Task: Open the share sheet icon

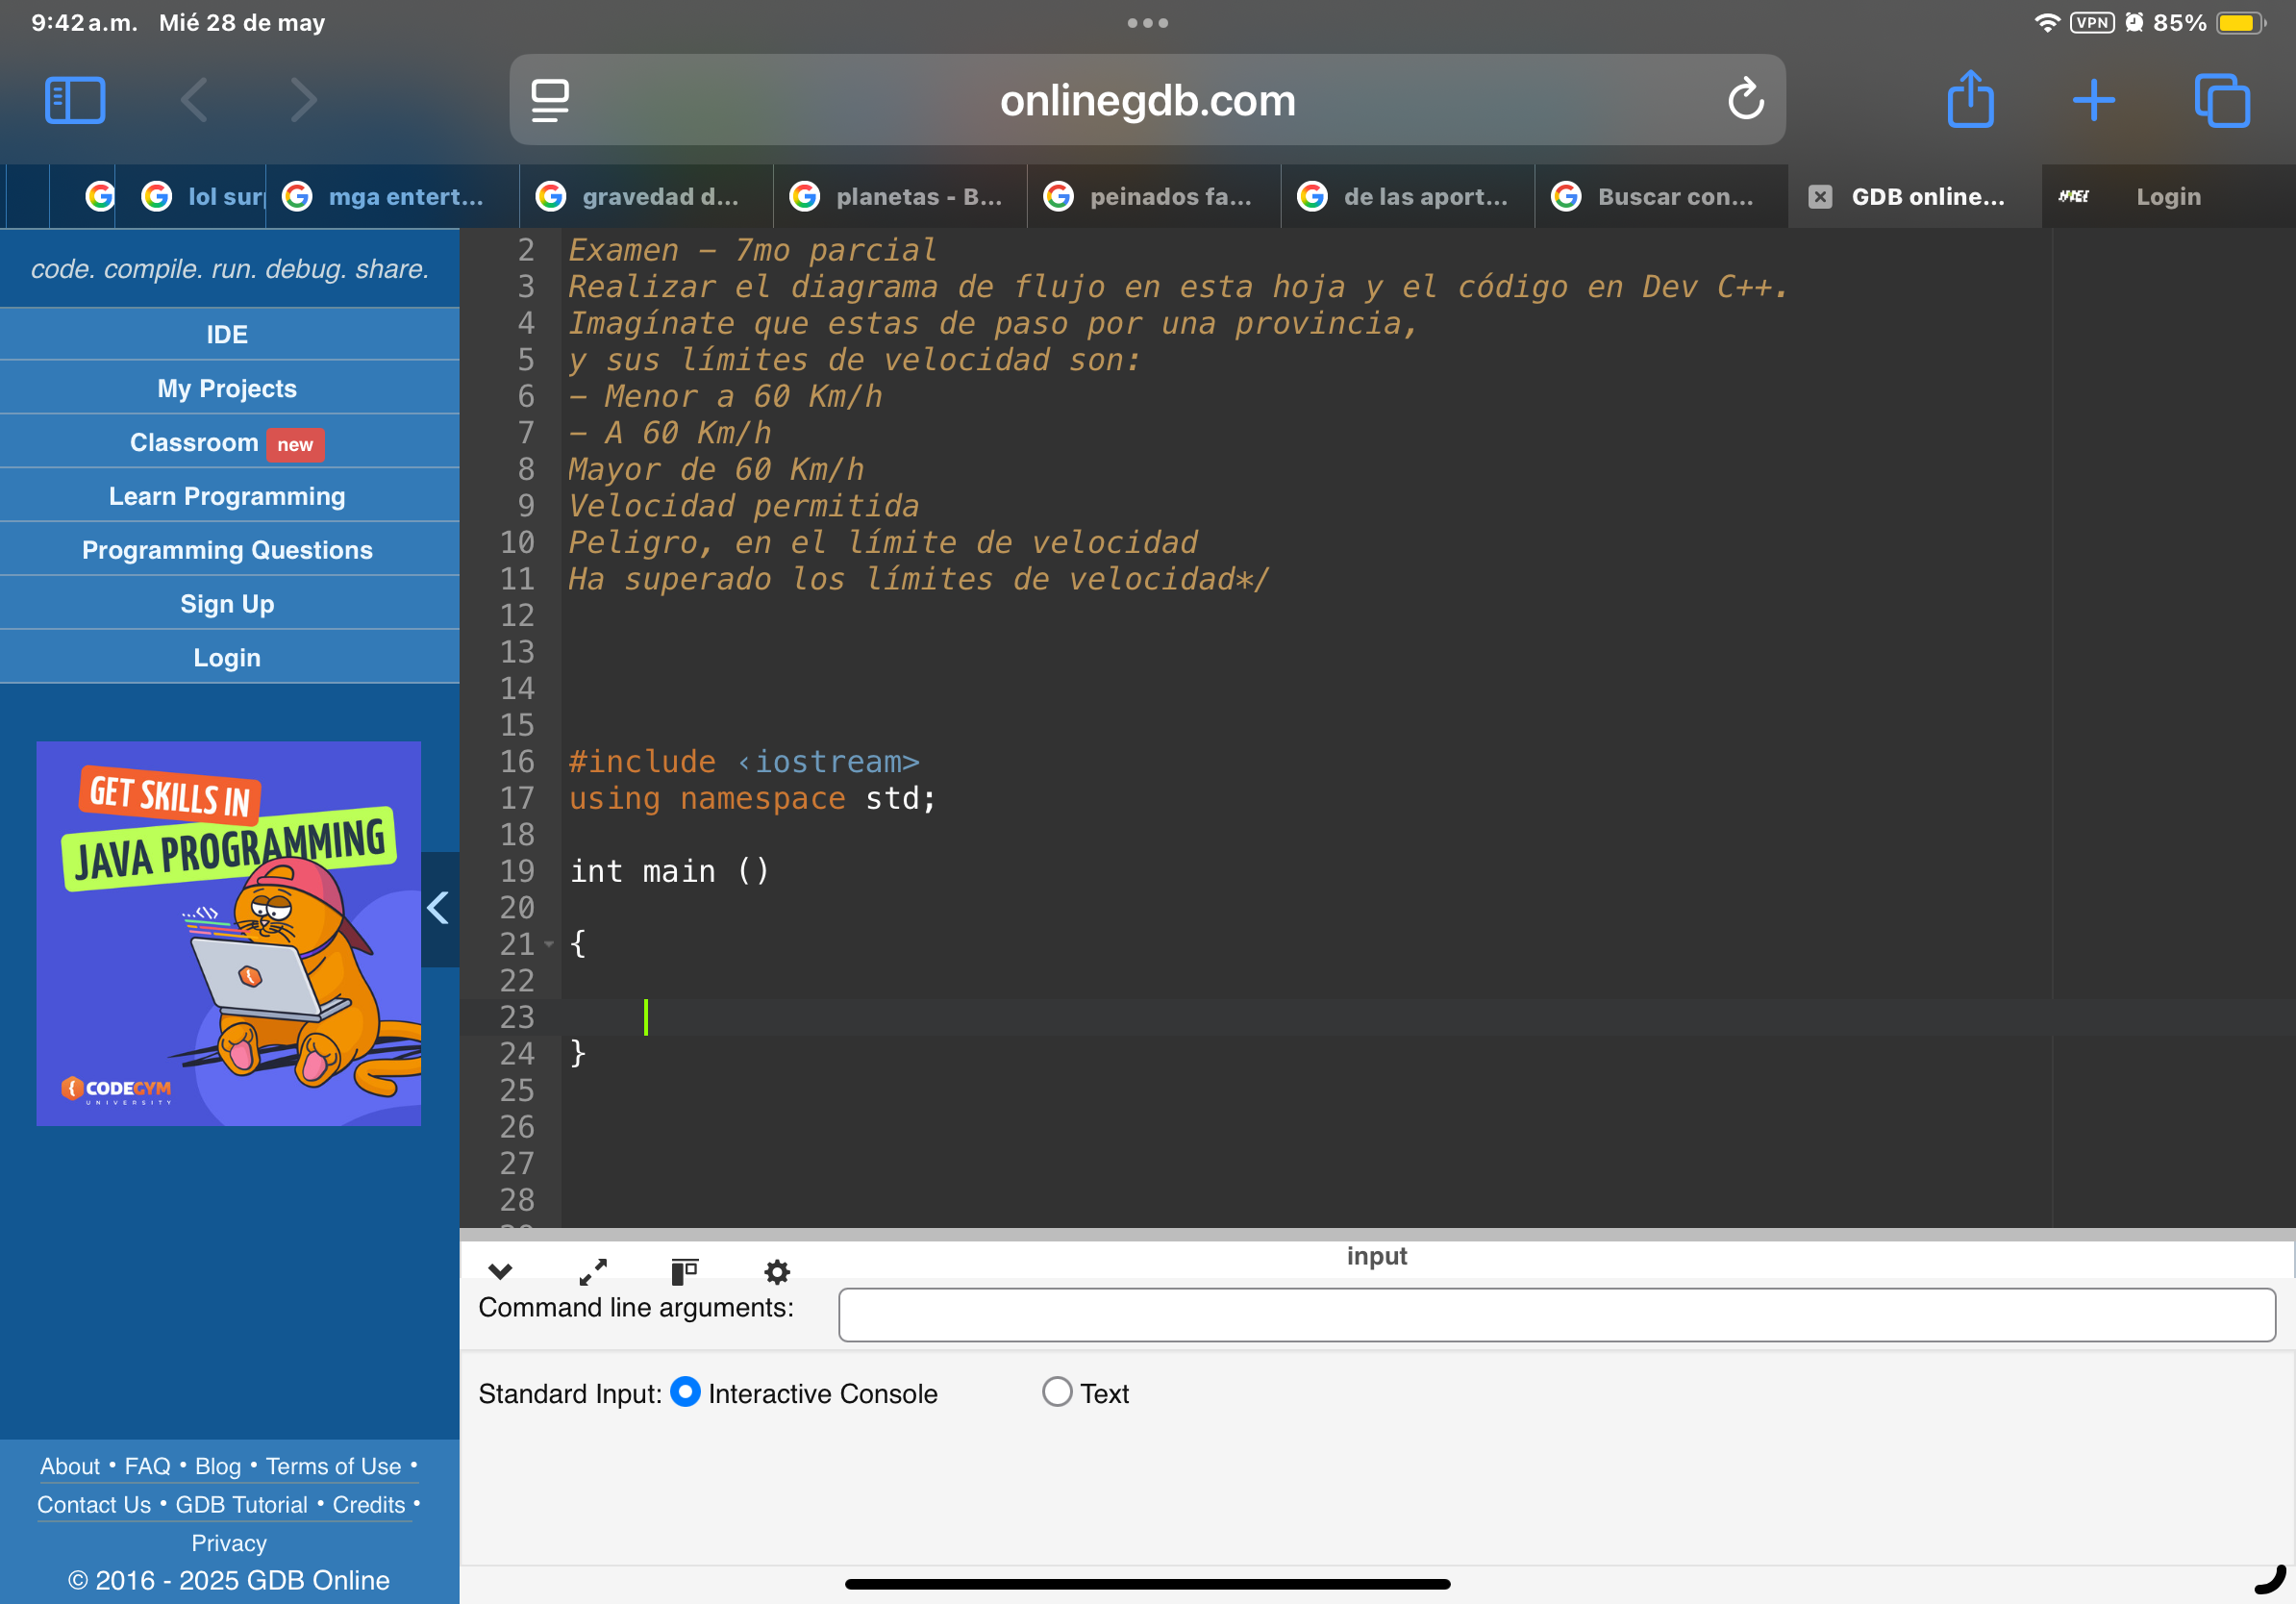Action: point(1970,100)
